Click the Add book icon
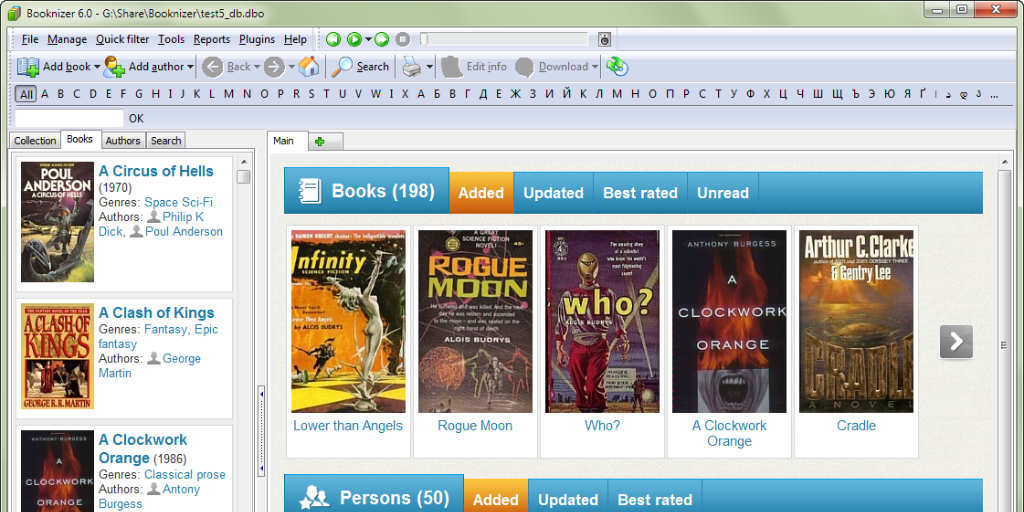Image resolution: width=1024 pixels, height=512 pixels. click(x=28, y=67)
